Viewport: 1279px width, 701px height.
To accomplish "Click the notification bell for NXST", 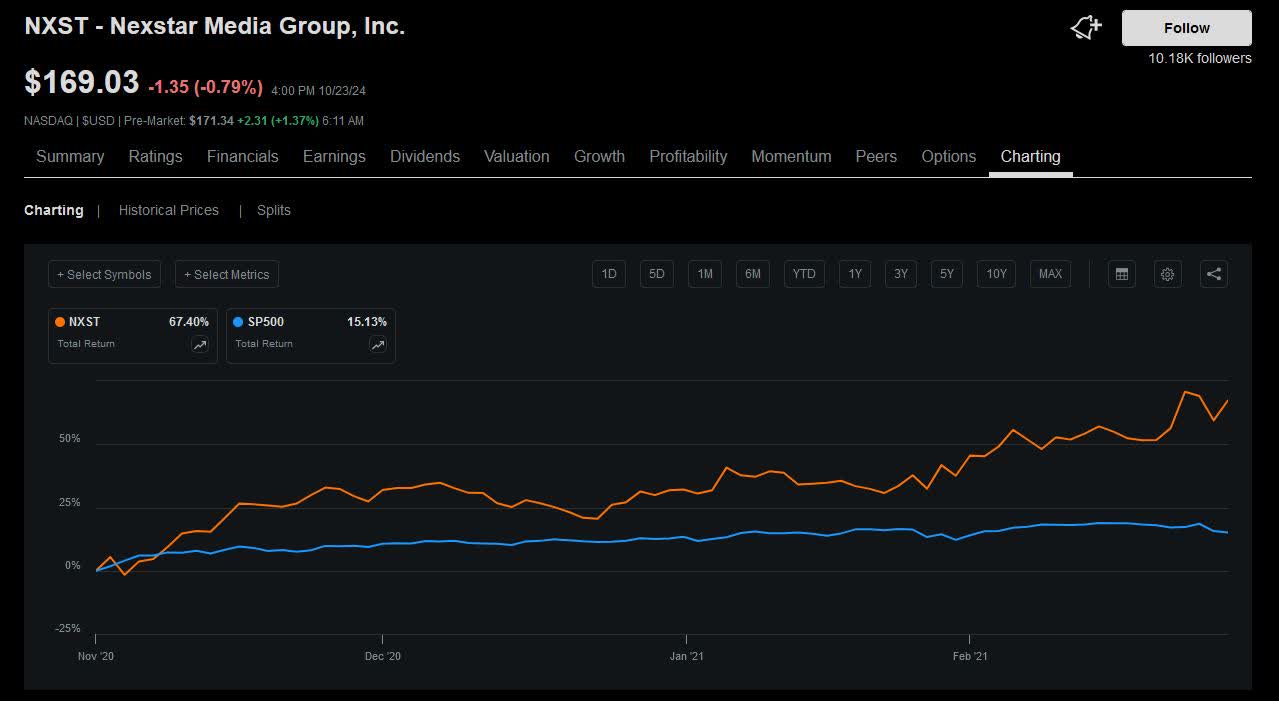I will pos(1085,27).
